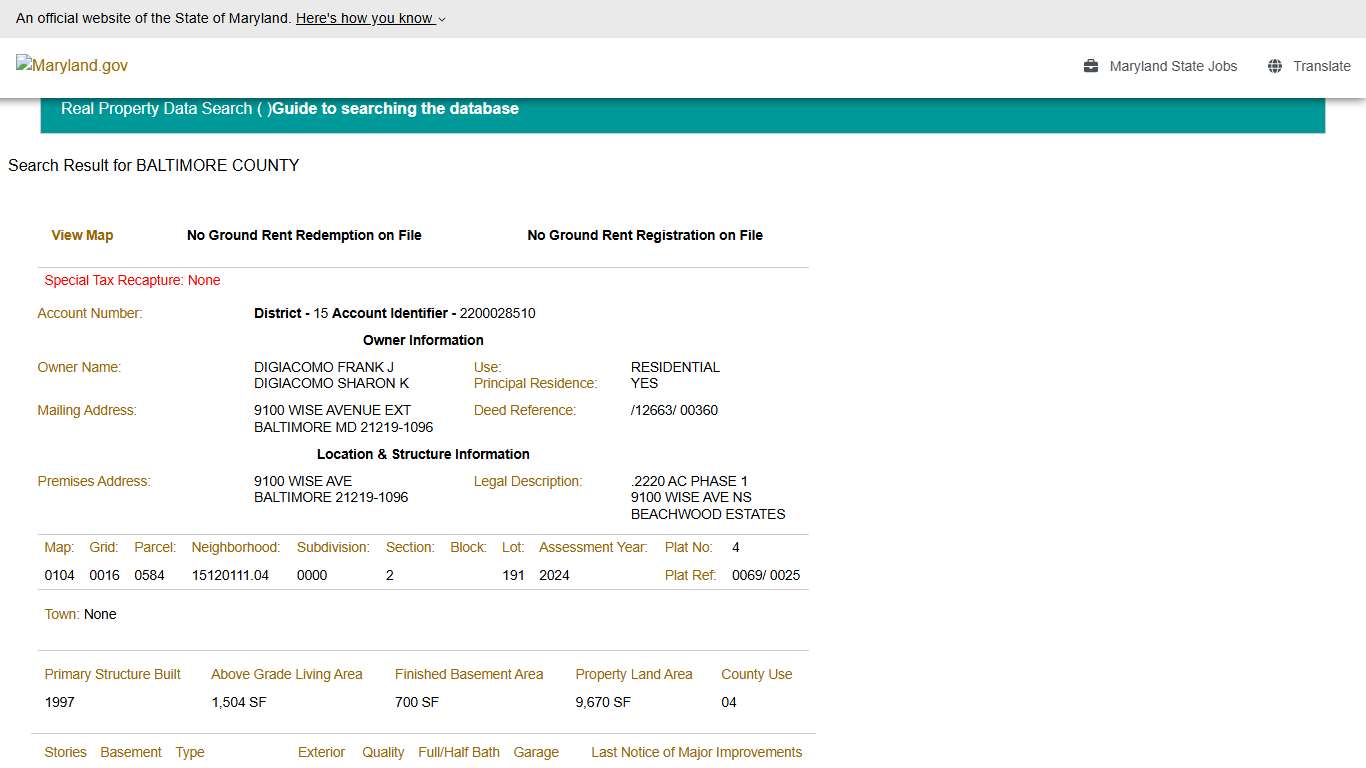Click the Owner Name field label
Viewport: 1366px width, 768px height.
click(x=79, y=367)
